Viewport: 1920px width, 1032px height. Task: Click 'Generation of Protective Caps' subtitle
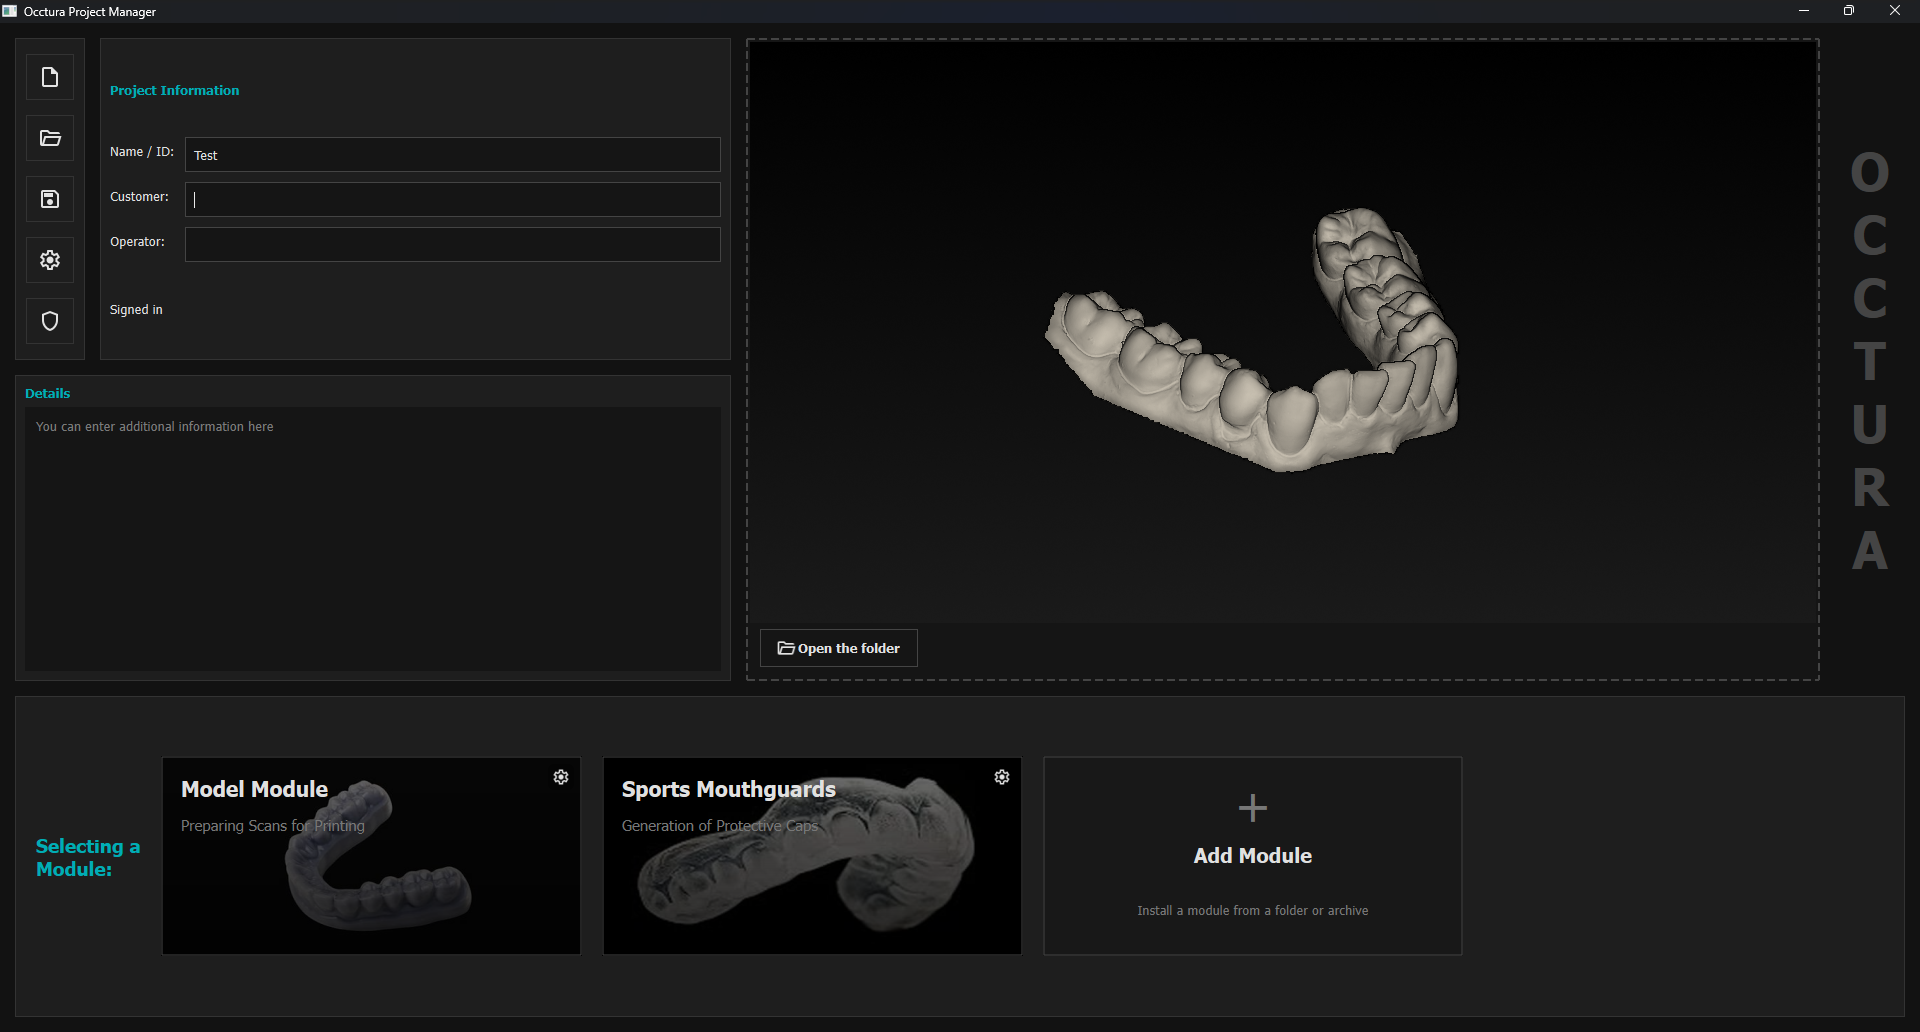pos(720,826)
